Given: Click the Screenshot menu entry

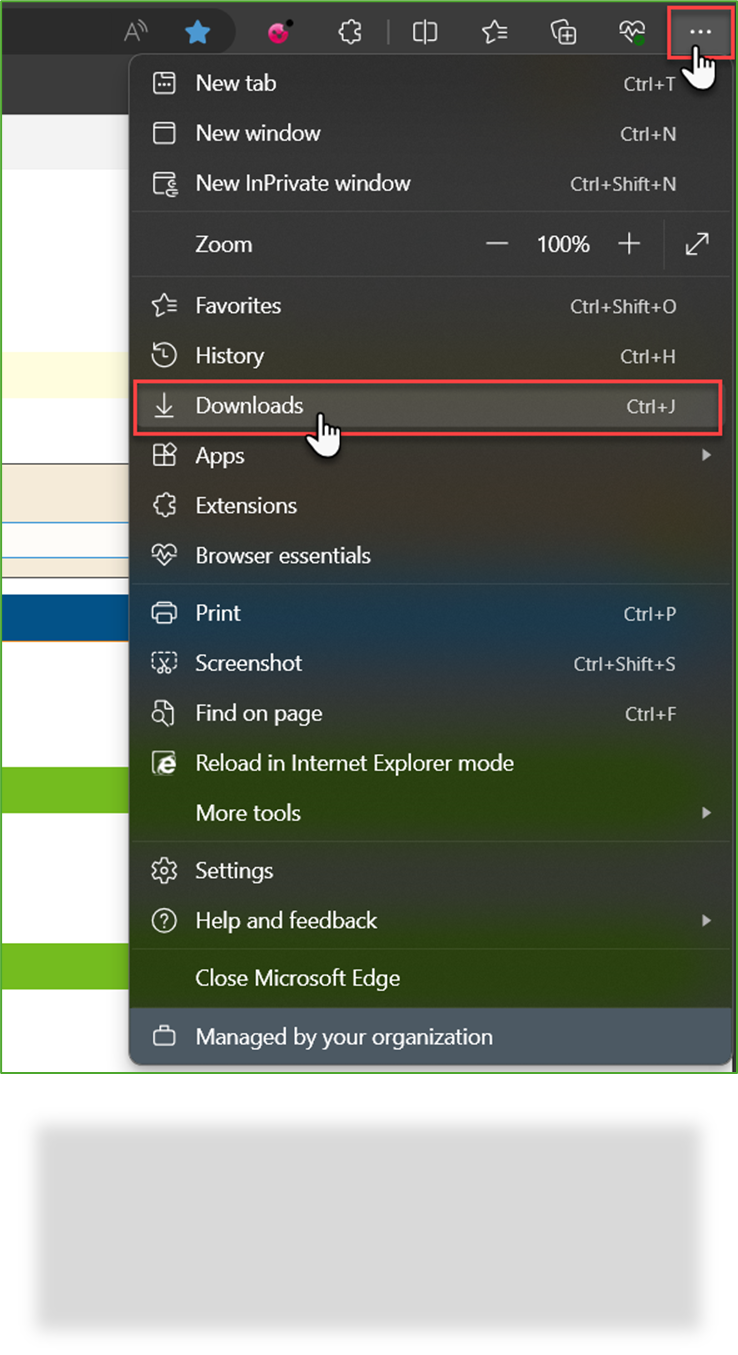Looking at the screenshot, I should click(x=248, y=663).
